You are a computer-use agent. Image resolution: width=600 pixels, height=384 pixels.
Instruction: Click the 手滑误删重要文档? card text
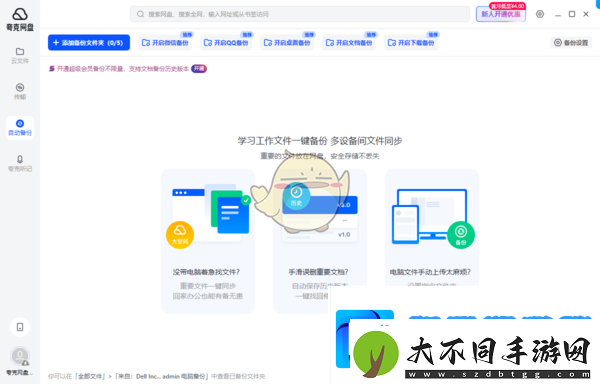click(x=318, y=272)
